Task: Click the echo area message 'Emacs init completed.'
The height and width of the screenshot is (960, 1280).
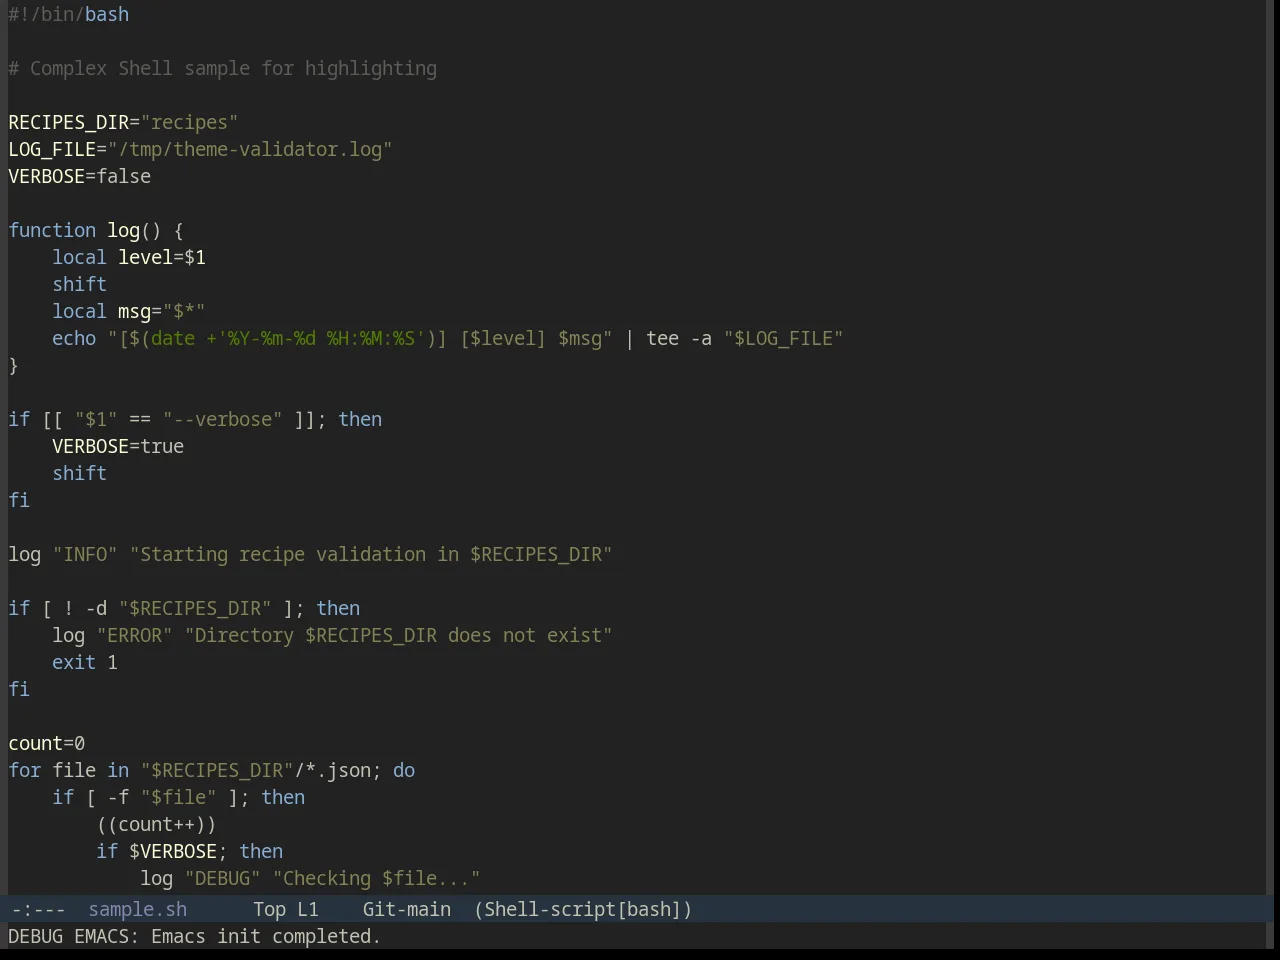Action: pos(266,936)
